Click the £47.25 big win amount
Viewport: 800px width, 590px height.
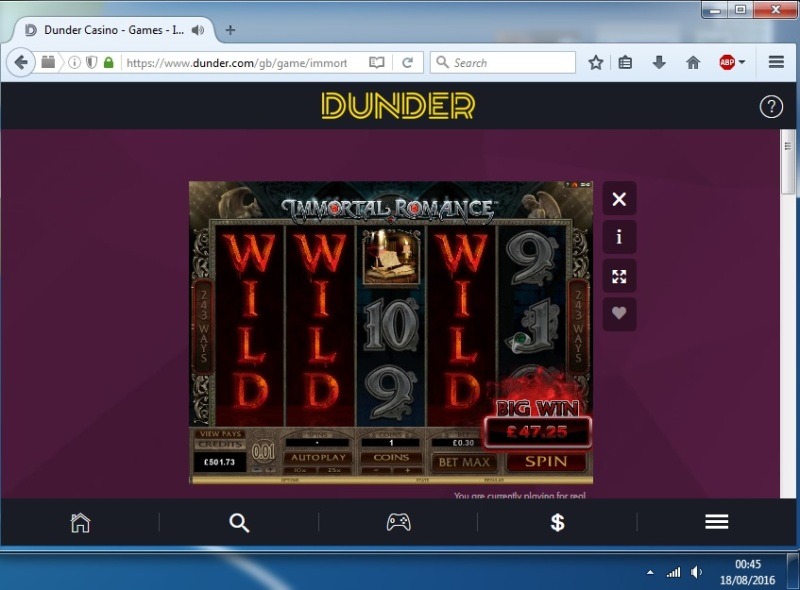point(537,432)
